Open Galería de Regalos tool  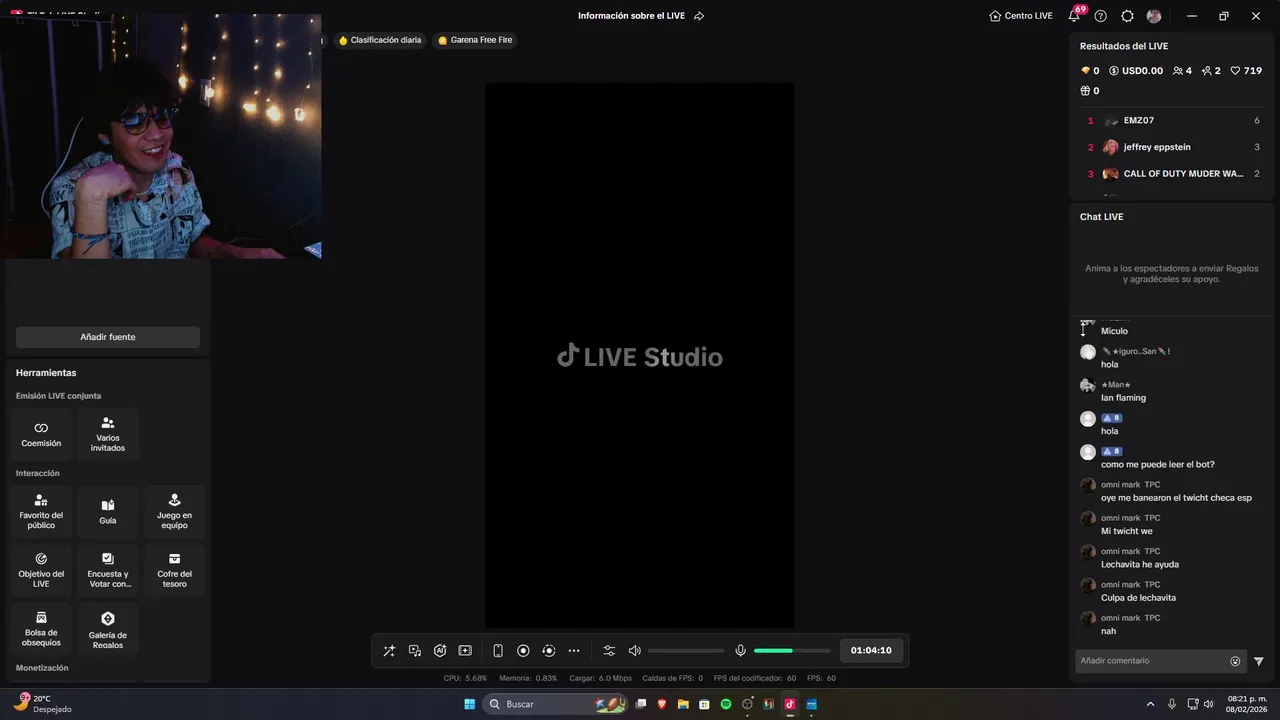108,629
